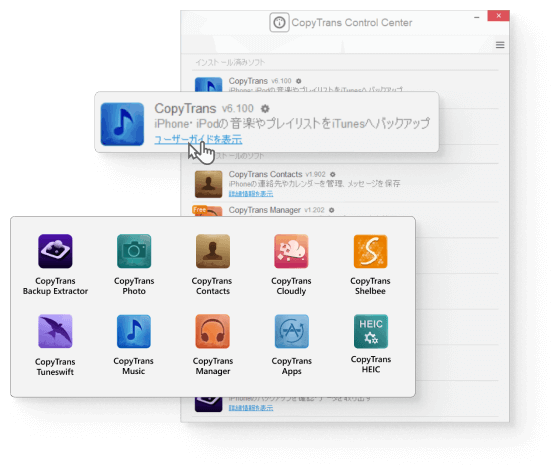Launch CopyTrans Manager headphones icon
This screenshot has width=560, height=473.
pyautogui.click(x=212, y=331)
